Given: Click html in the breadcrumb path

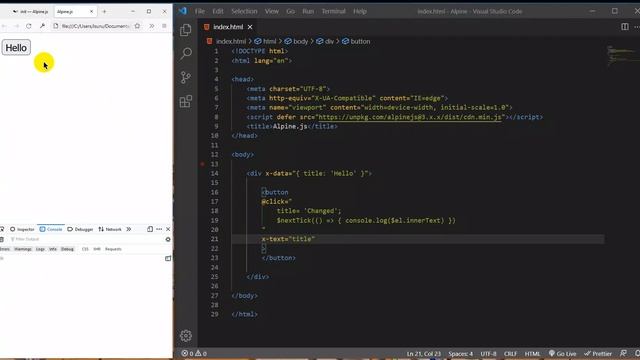Looking at the screenshot, I should [266, 41].
